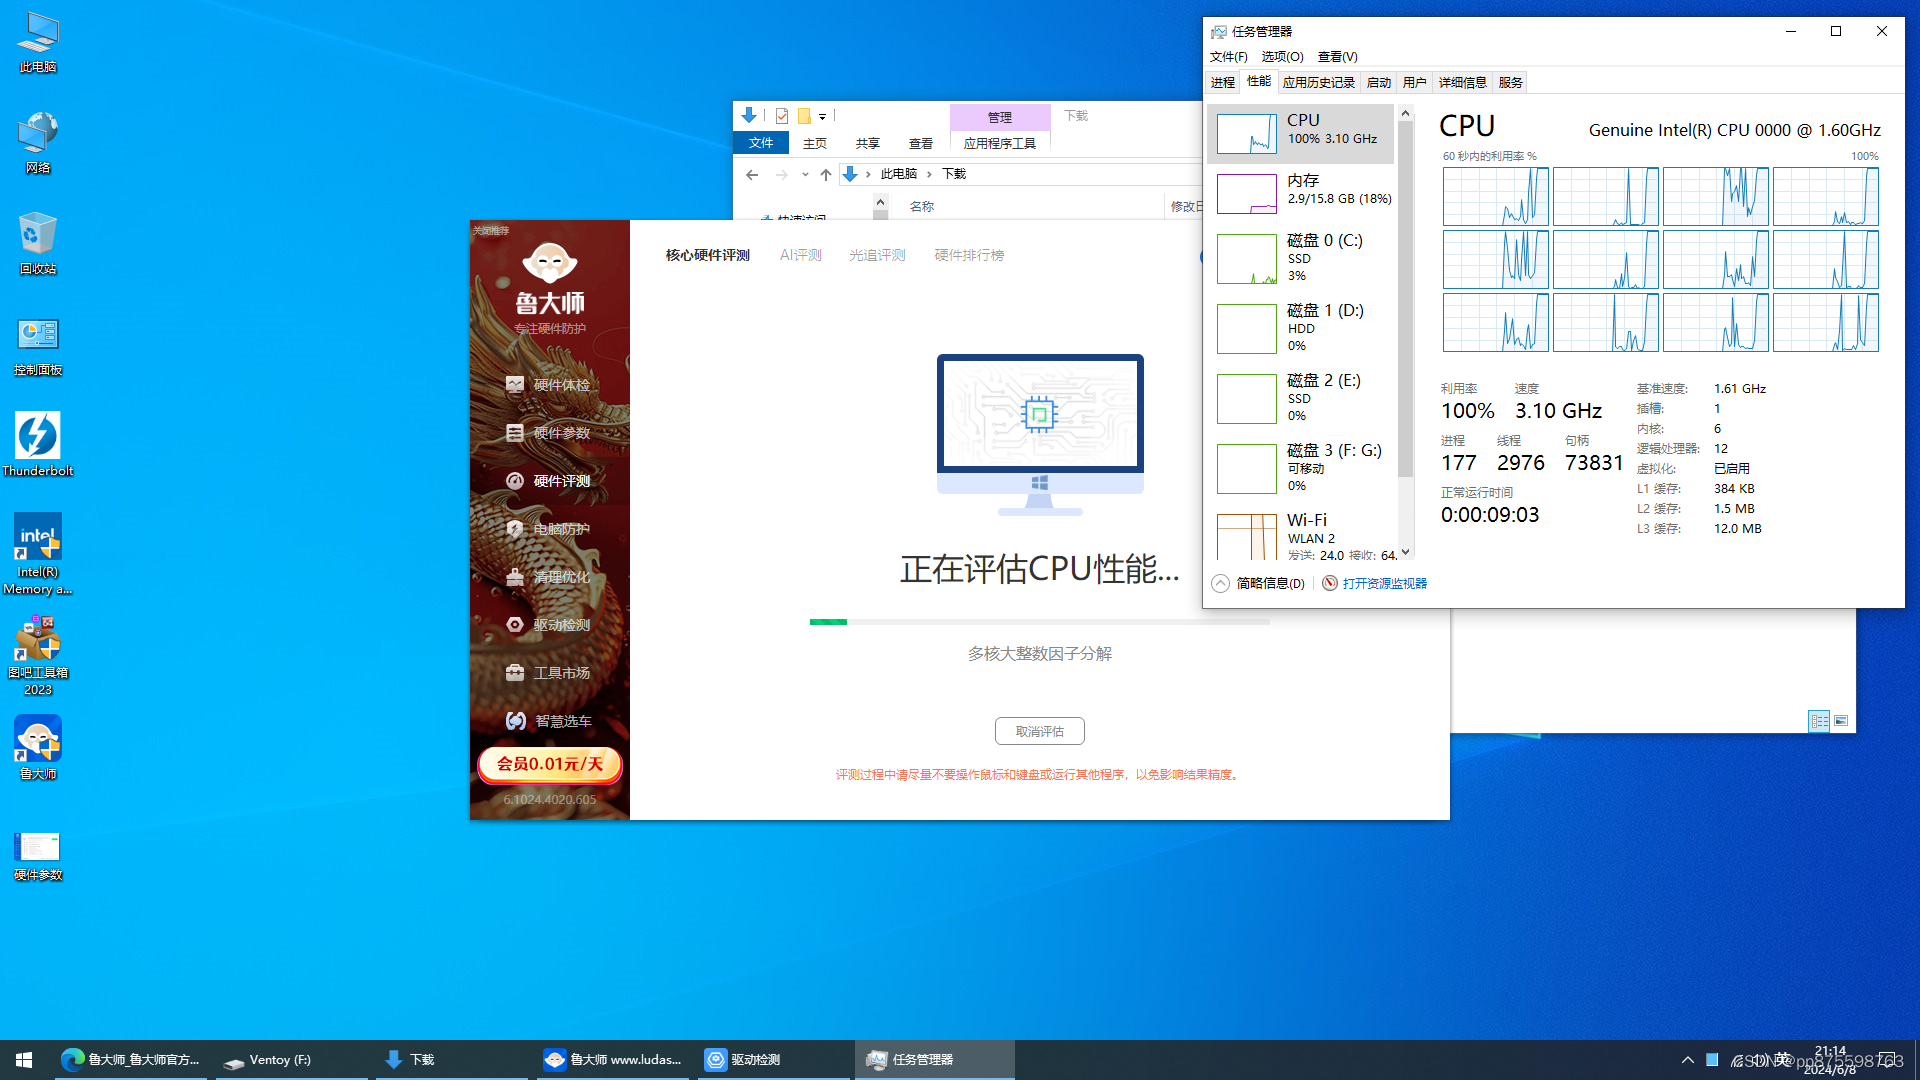Switch to 核心硬件评测 tab
Viewport: 1920px width, 1080px height.
pyautogui.click(x=708, y=255)
